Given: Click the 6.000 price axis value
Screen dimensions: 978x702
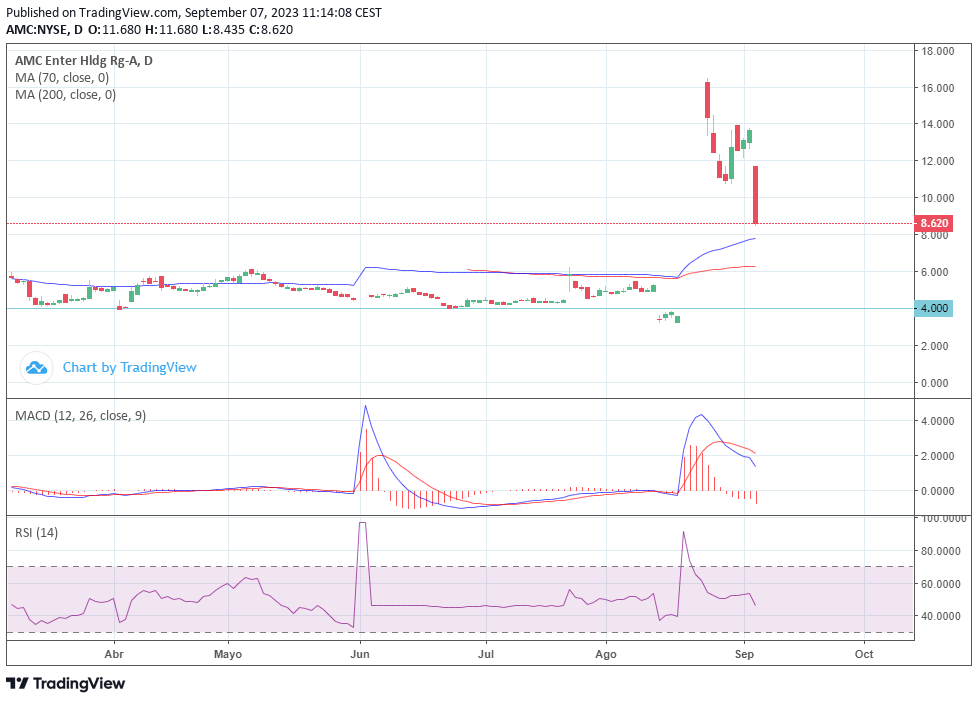Looking at the screenshot, I should pyautogui.click(x=935, y=272).
